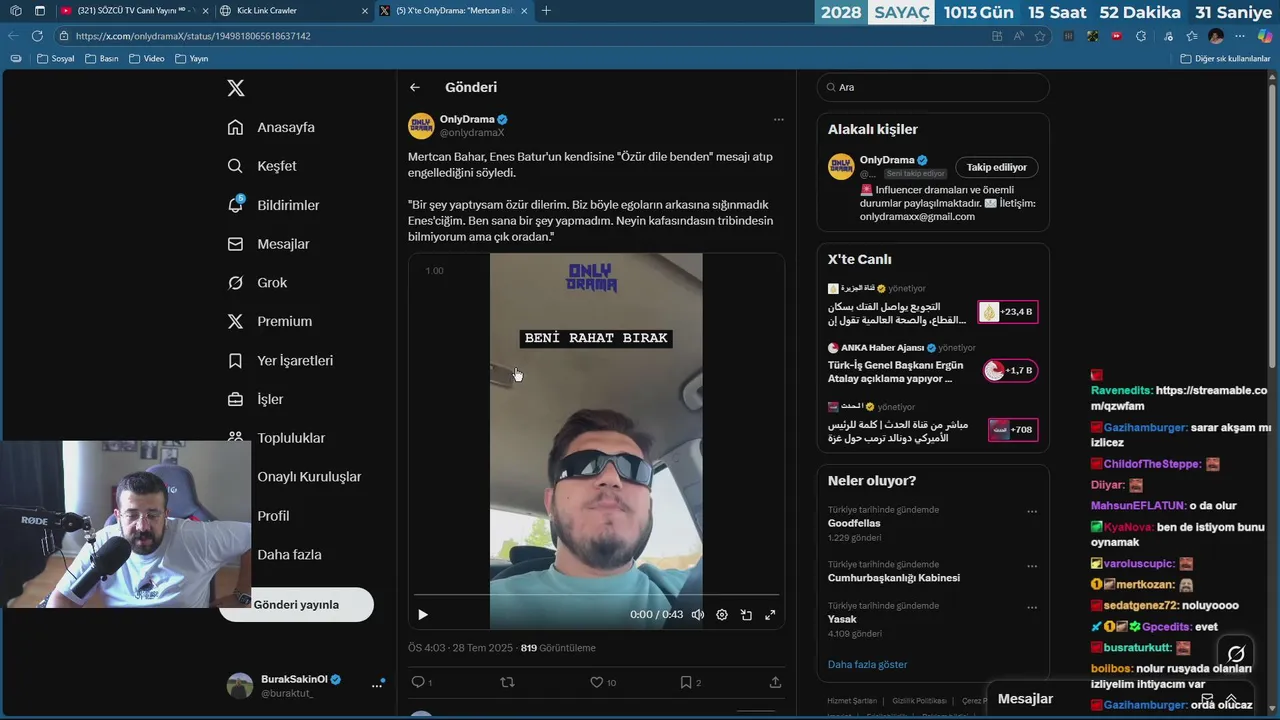Image resolution: width=1280 pixels, height=720 pixels.
Task: Mute the video volume
Action: pyautogui.click(x=698, y=615)
